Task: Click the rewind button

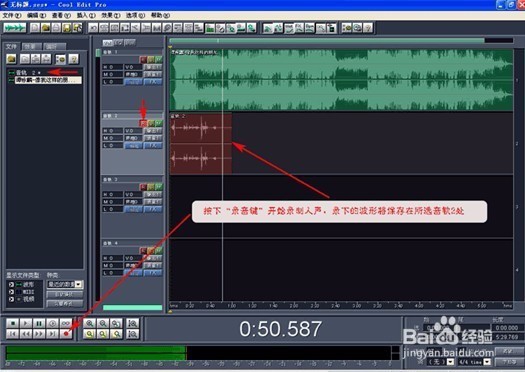Action: (x=26, y=334)
